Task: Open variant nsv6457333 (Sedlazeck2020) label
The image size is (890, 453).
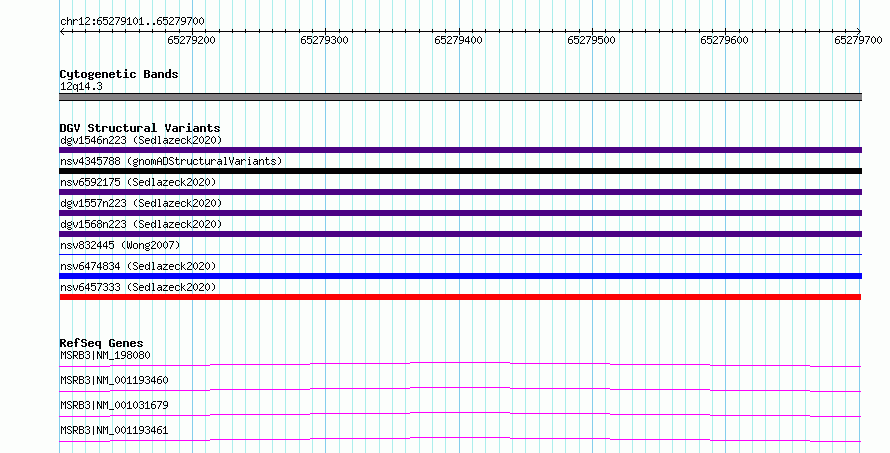Action: [x=138, y=287]
